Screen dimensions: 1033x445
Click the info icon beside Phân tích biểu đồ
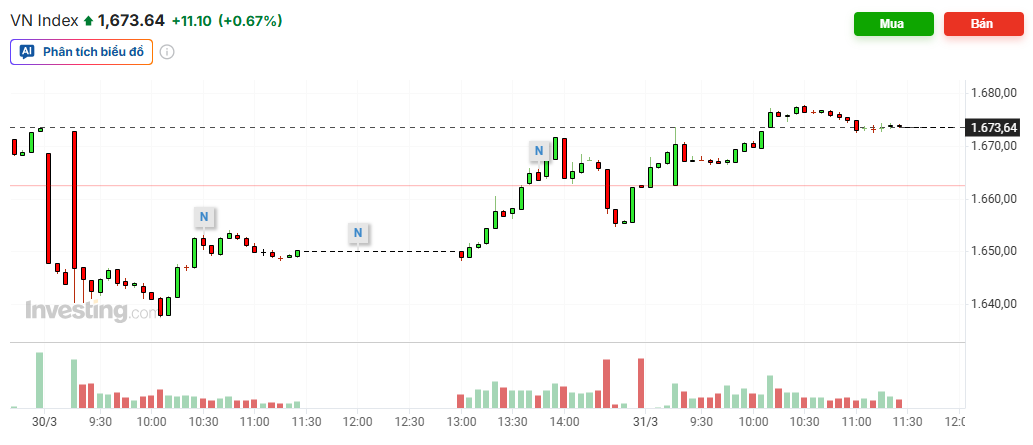point(167,52)
